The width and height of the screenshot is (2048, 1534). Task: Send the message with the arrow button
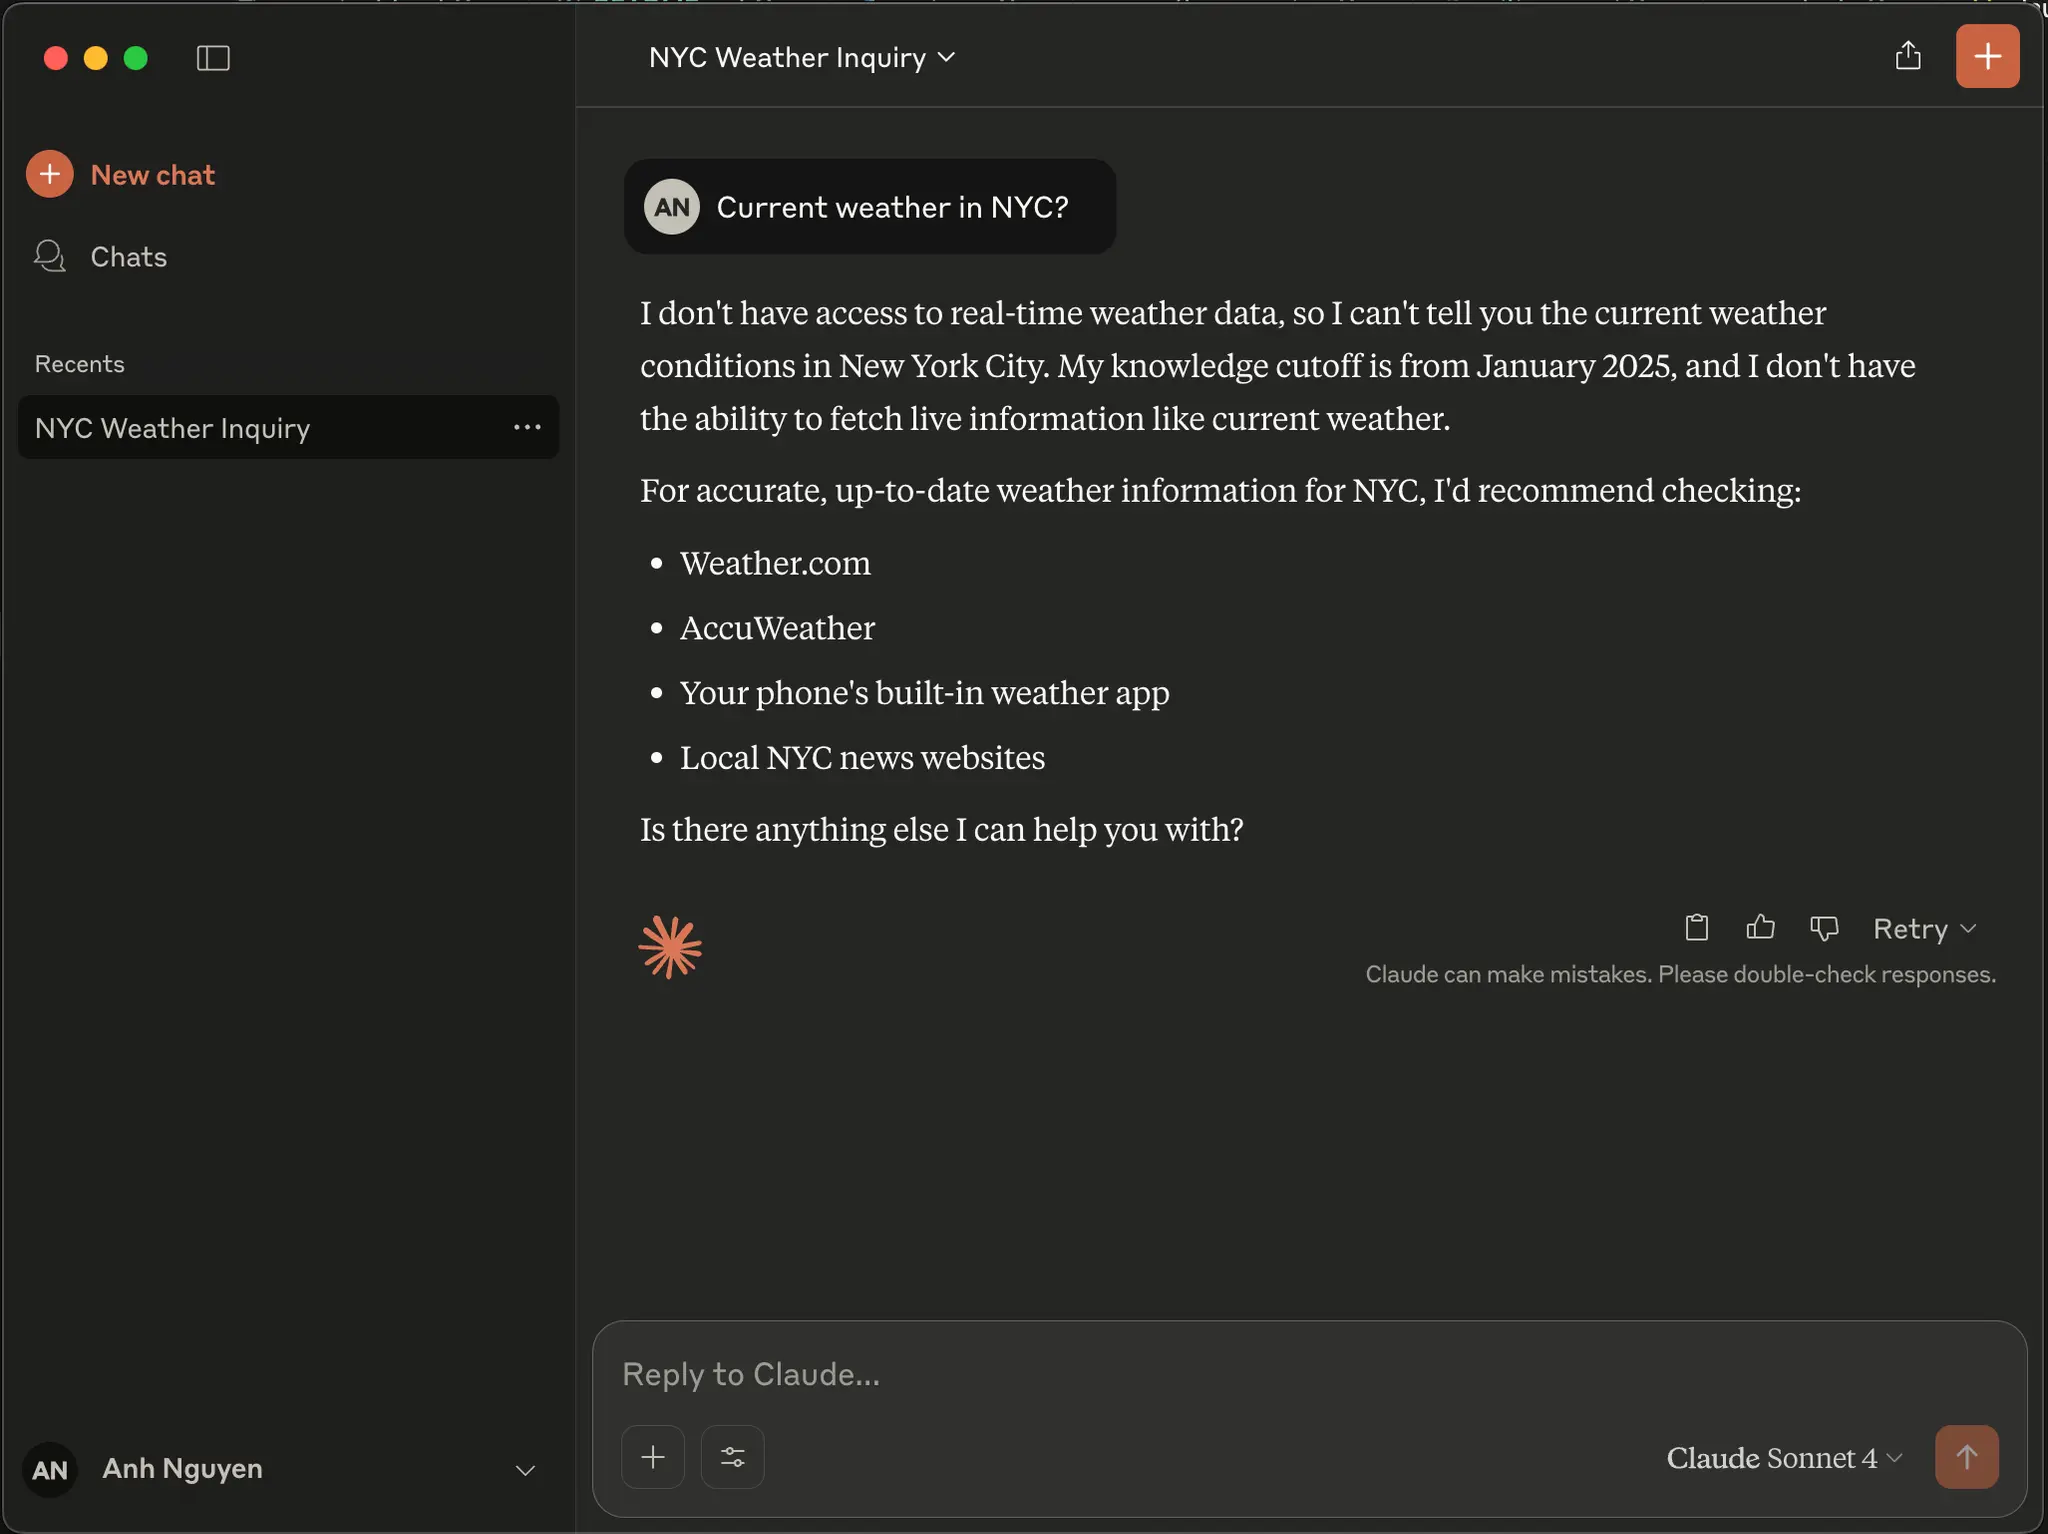[1965, 1456]
